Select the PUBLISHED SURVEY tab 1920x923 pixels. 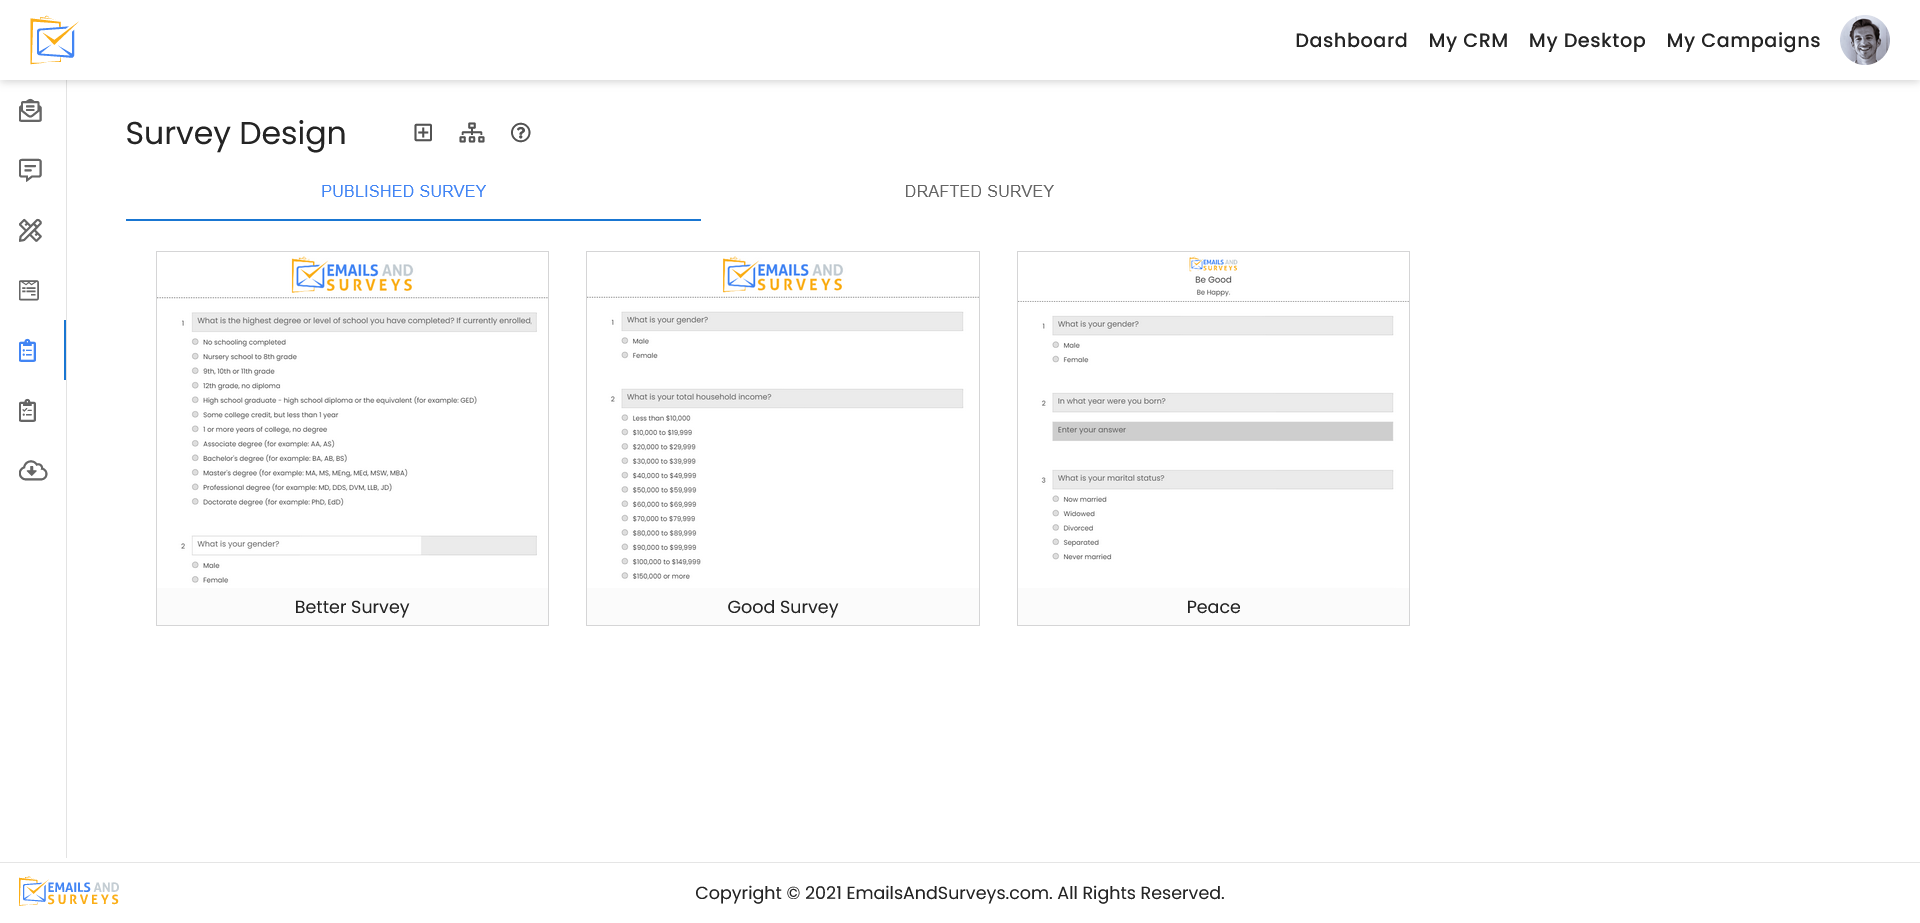(403, 191)
